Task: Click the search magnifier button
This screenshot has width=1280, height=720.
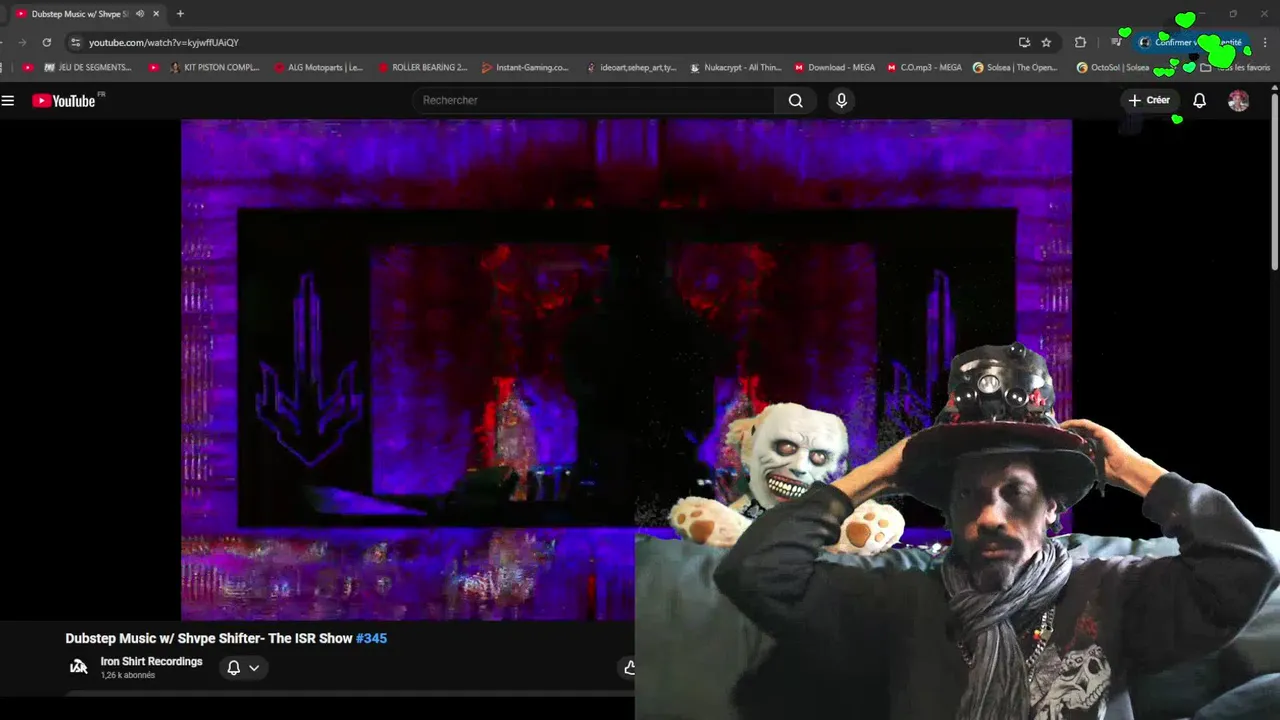Action: 795,100
